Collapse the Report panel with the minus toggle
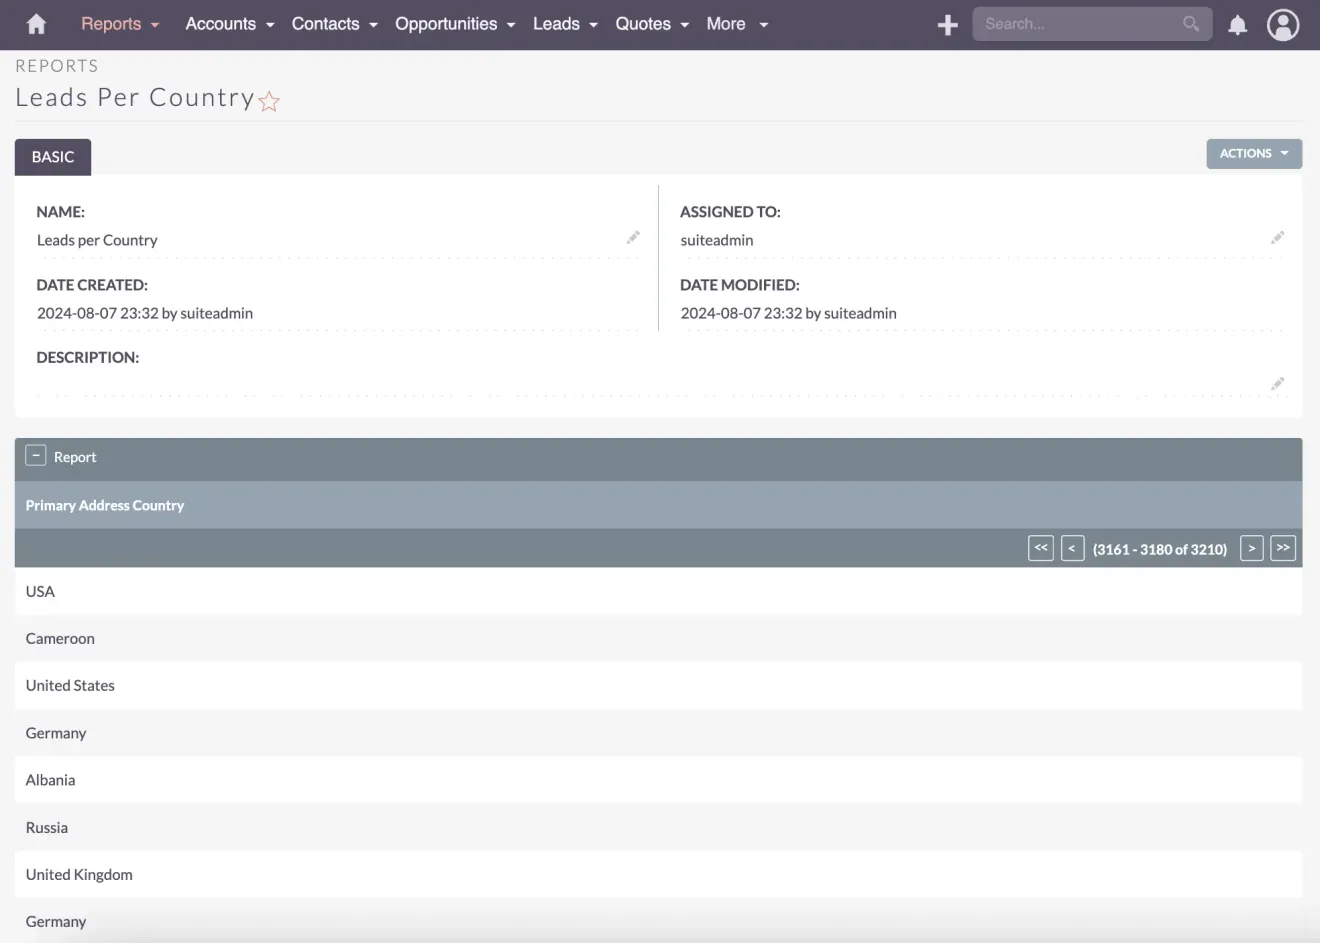 35,454
